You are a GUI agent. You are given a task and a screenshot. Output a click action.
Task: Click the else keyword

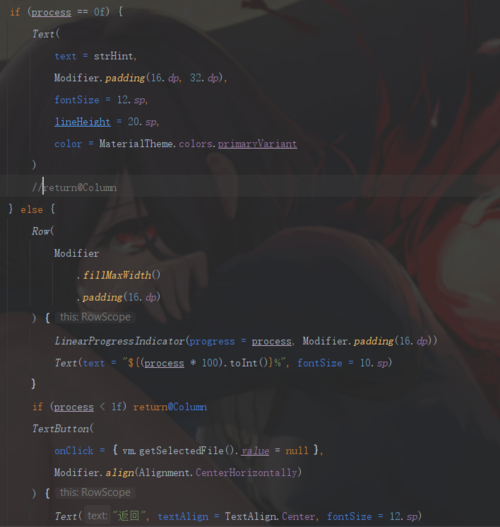tap(32, 210)
